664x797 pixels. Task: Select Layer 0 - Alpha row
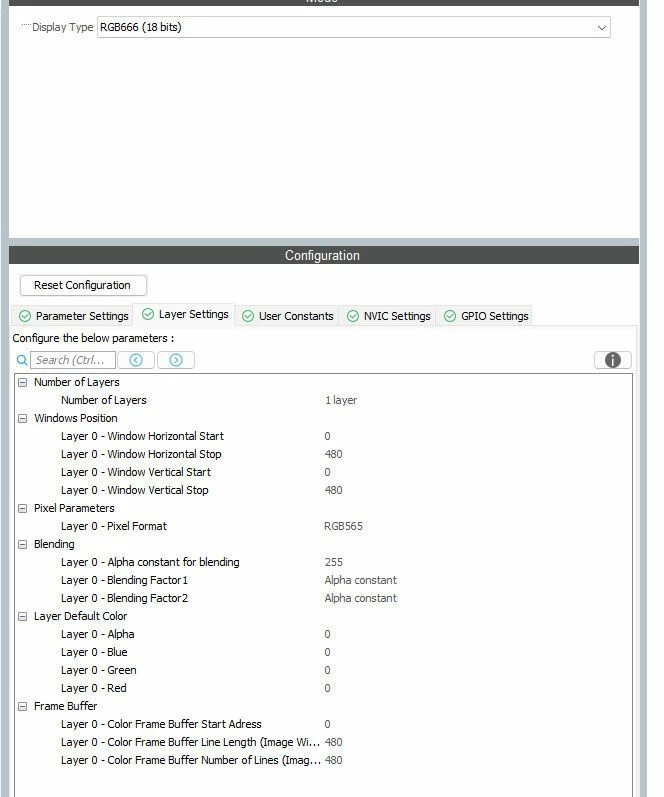point(323,634)
